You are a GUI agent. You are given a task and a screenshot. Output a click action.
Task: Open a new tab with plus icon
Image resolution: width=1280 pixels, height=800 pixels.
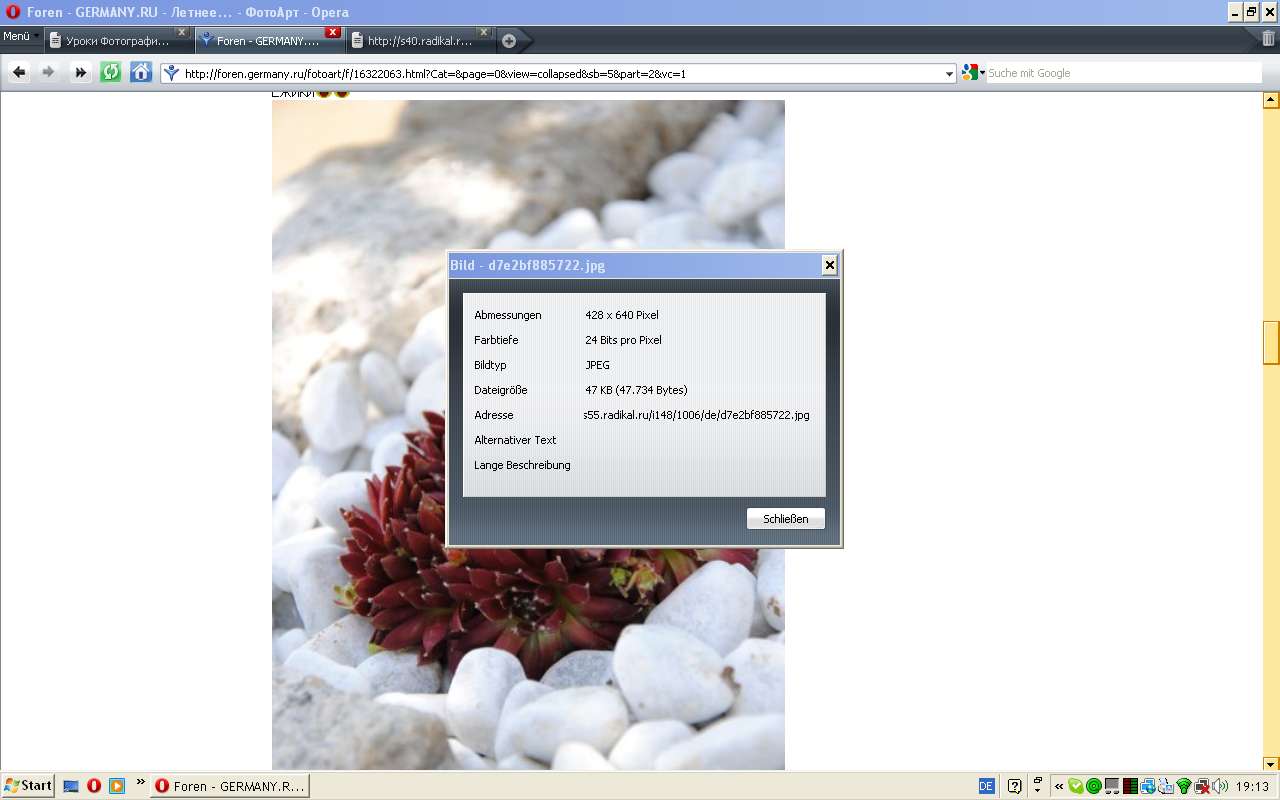[509, 41]
